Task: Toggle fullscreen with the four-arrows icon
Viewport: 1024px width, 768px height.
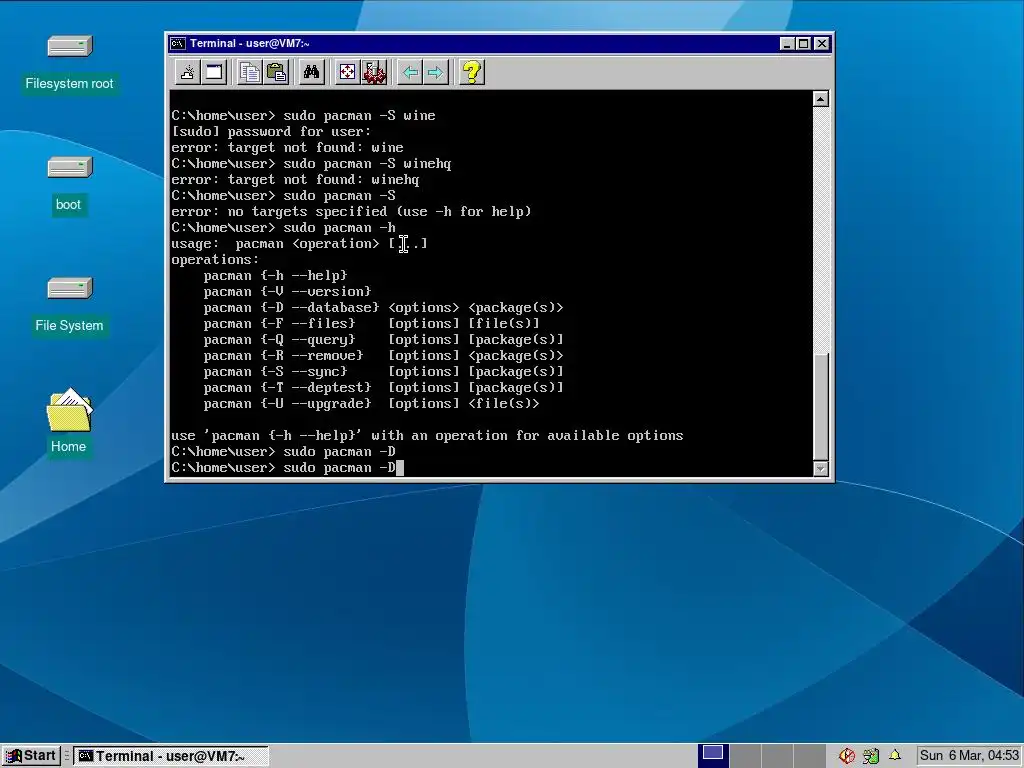Action: tap(347, 72)
